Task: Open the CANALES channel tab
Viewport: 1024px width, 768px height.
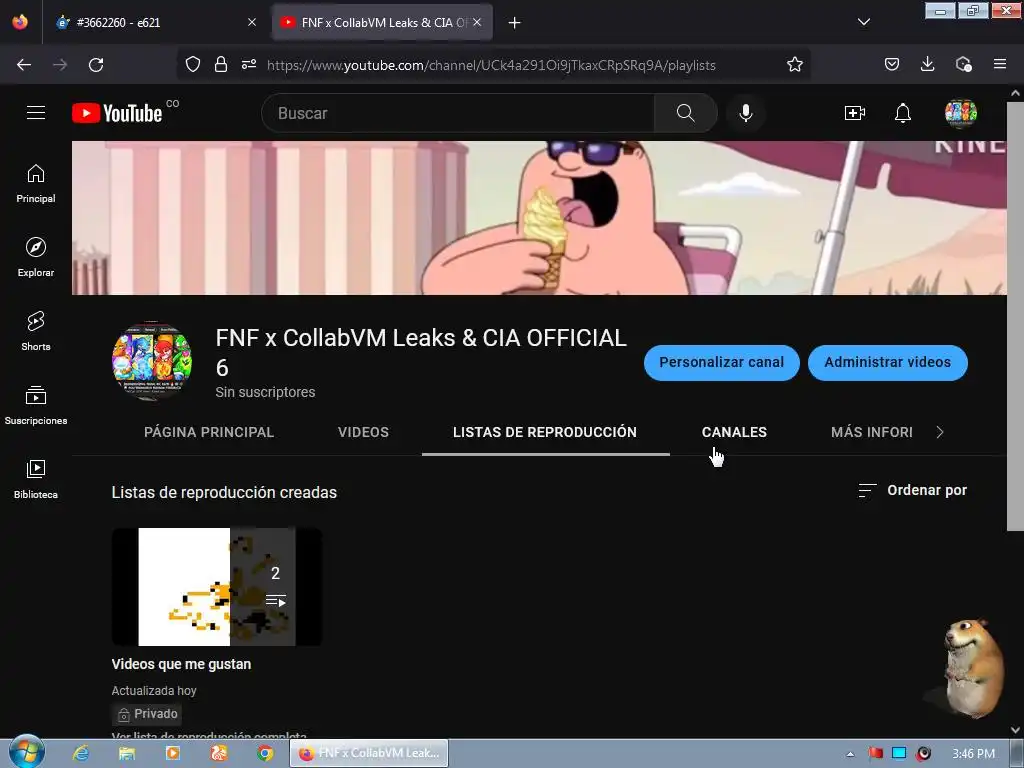Action: point(734,432)
